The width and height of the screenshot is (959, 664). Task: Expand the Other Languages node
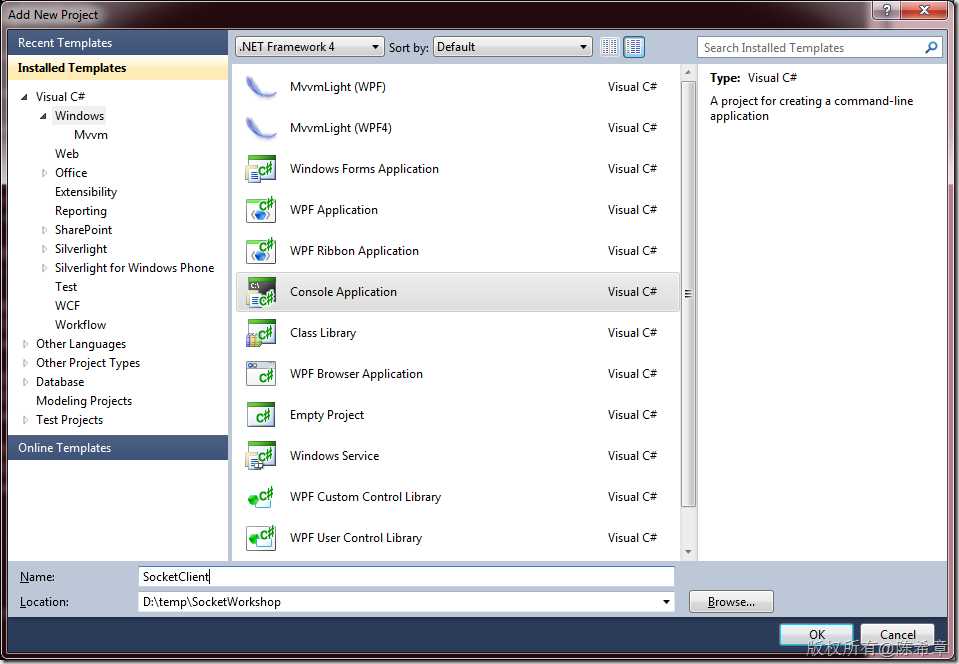(25, 344)
